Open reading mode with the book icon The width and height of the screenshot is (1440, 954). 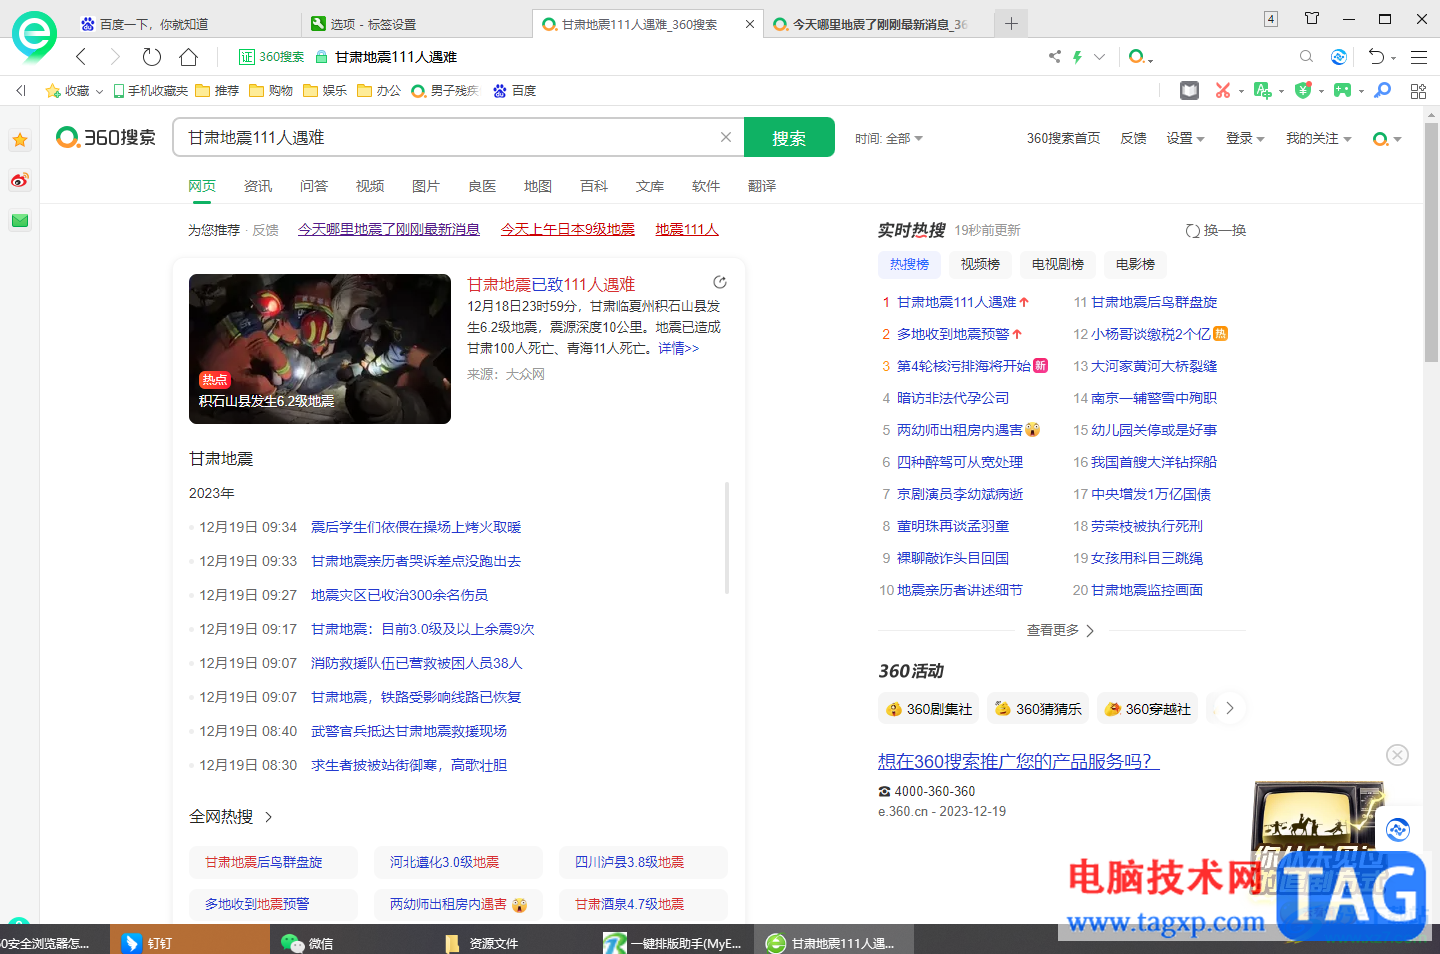point(1189,90)
